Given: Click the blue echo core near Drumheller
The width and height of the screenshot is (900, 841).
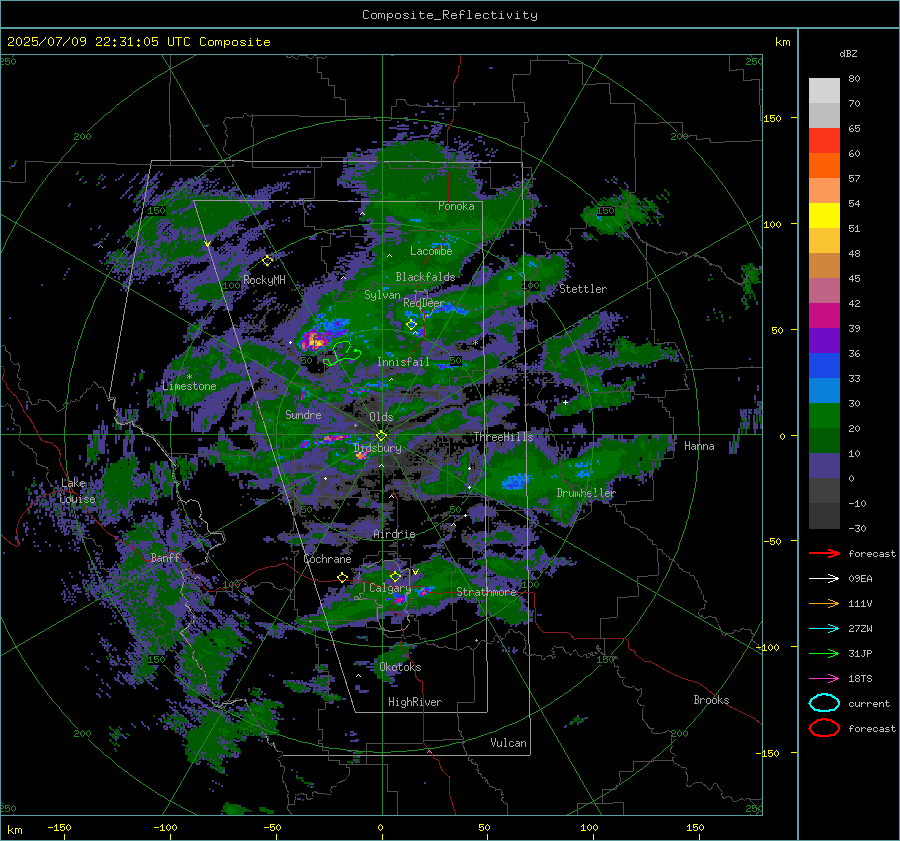Looking at the screenshot, I should click(514, 481).
